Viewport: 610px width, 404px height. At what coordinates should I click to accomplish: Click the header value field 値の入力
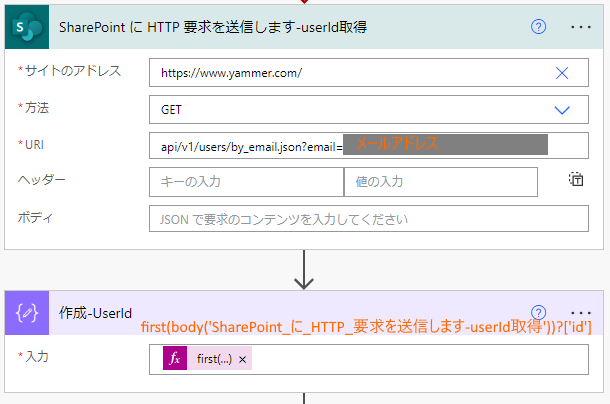pyautogui.click(x=441, y=182)
